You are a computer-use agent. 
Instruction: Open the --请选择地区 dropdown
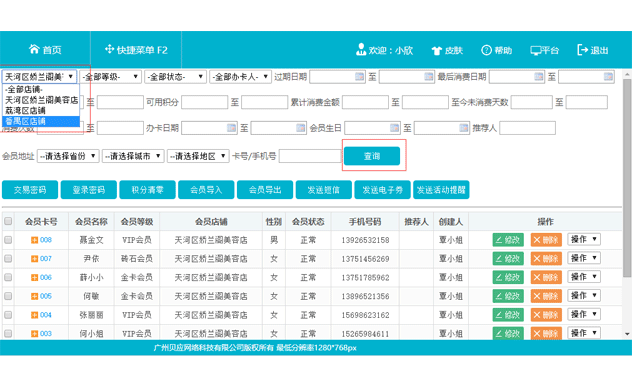(x=198, y=156)
